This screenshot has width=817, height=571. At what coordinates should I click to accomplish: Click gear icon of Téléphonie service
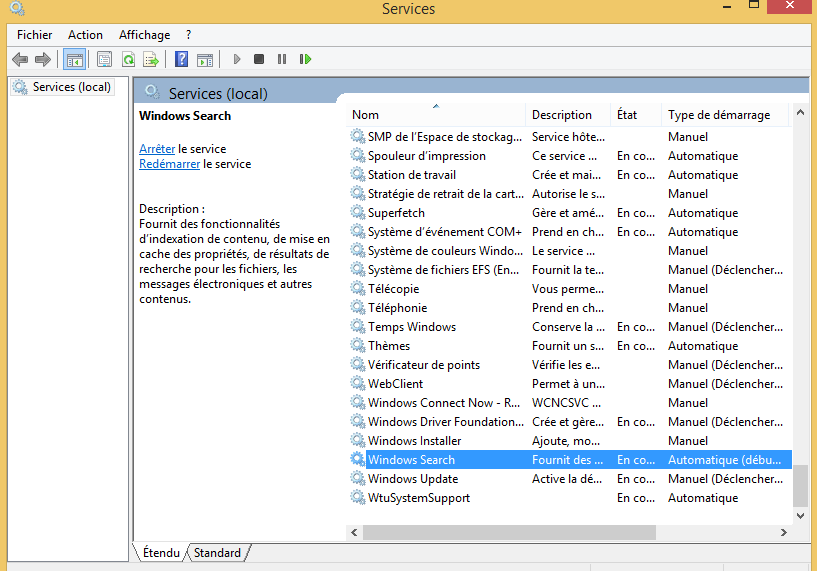[357, 307]
